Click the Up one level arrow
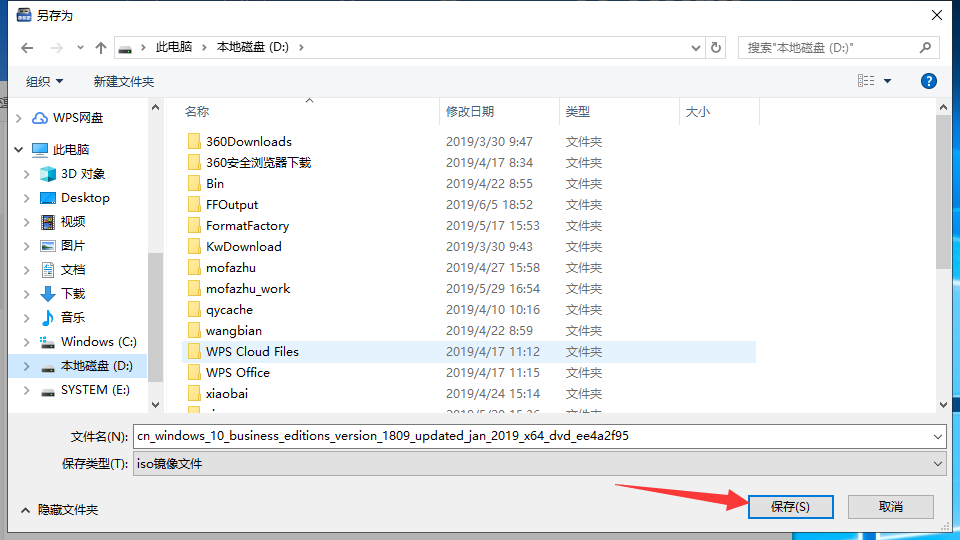Image resolution: width=960 pixels, height=540 pixels. tap(101, 48)
